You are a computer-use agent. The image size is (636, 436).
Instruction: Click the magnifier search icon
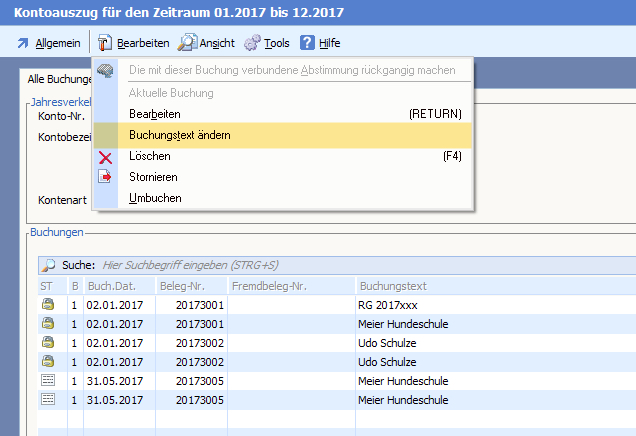tap(48, 266)
